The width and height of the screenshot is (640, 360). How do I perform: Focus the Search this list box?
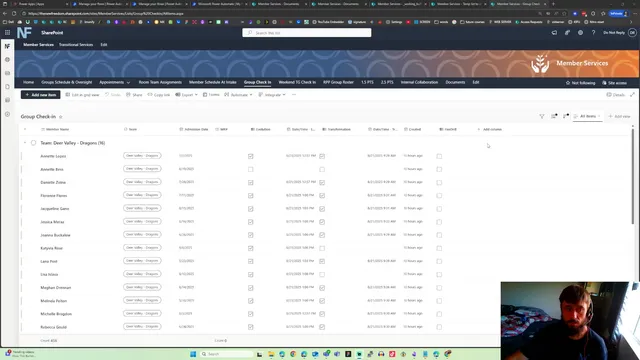(307, 33)
